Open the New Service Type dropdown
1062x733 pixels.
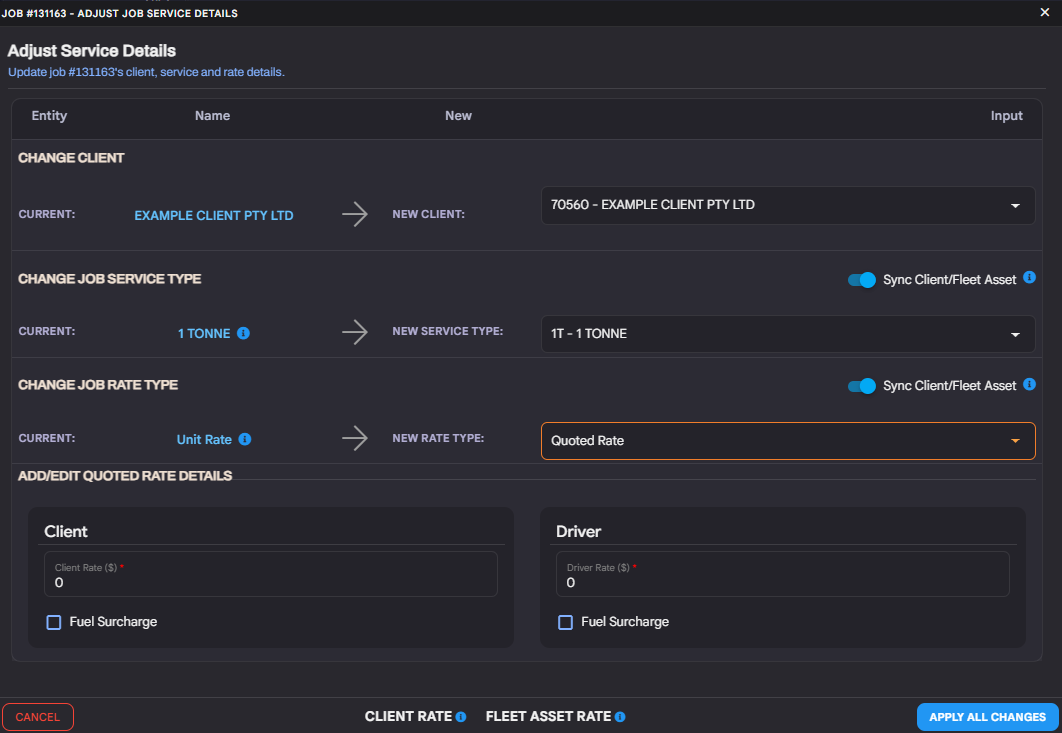click(788, 334)
